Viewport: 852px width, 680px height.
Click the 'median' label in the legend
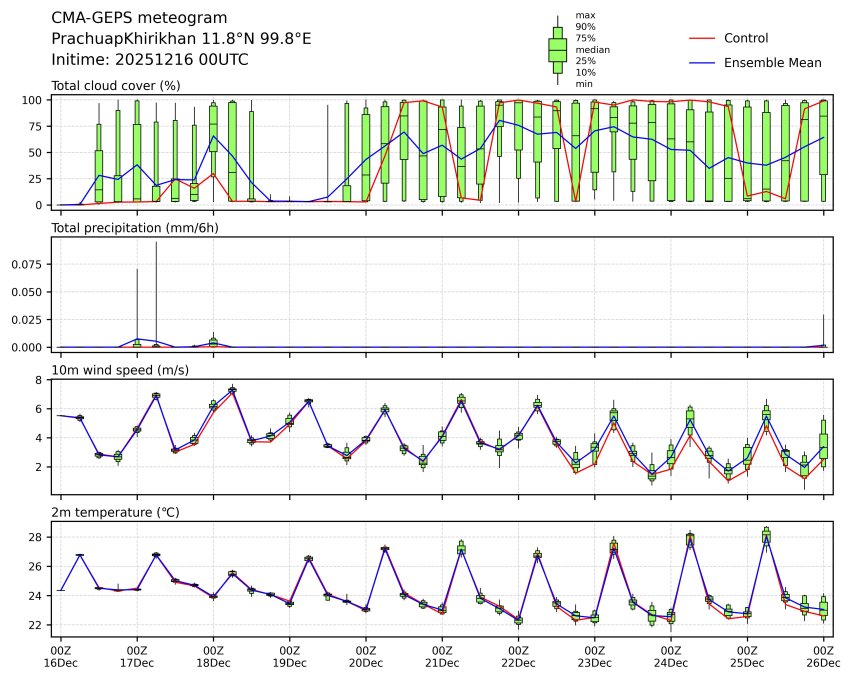pos(593,49)
